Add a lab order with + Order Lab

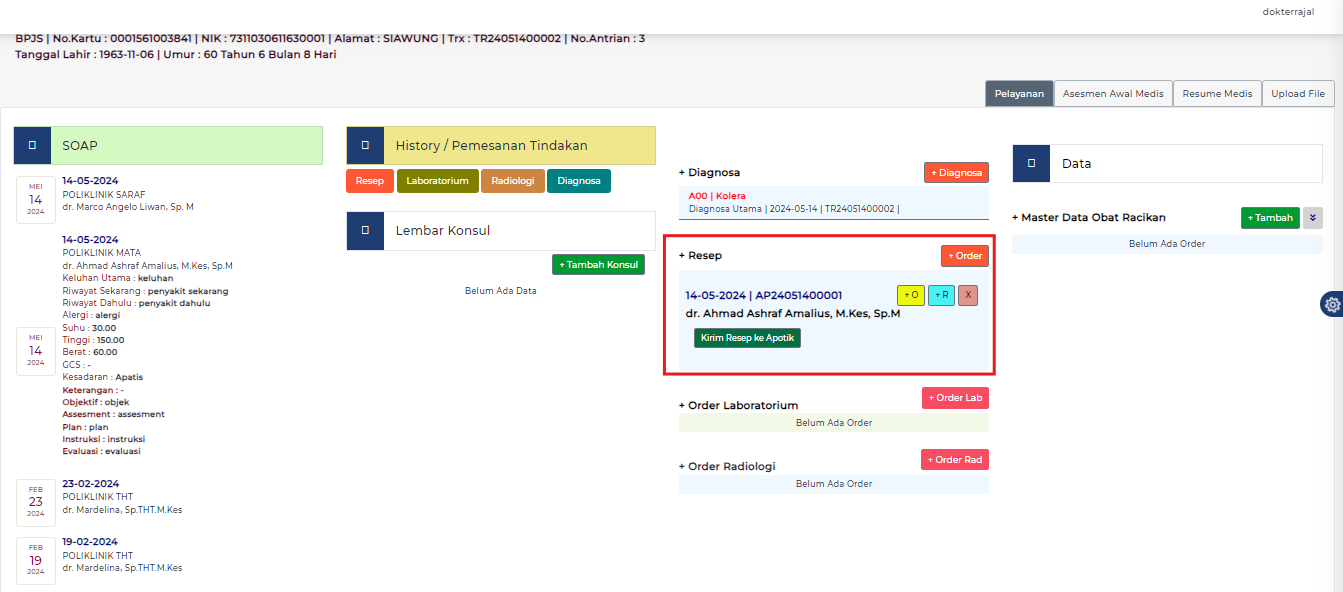[x=954, y=398]
